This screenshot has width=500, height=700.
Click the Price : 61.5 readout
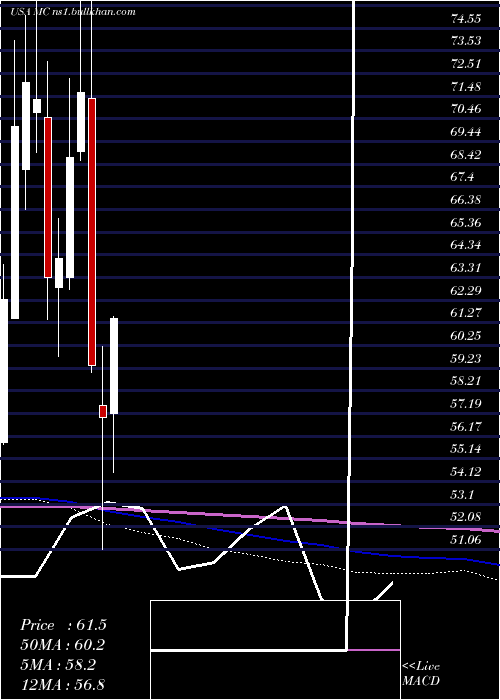coord(63,625)
